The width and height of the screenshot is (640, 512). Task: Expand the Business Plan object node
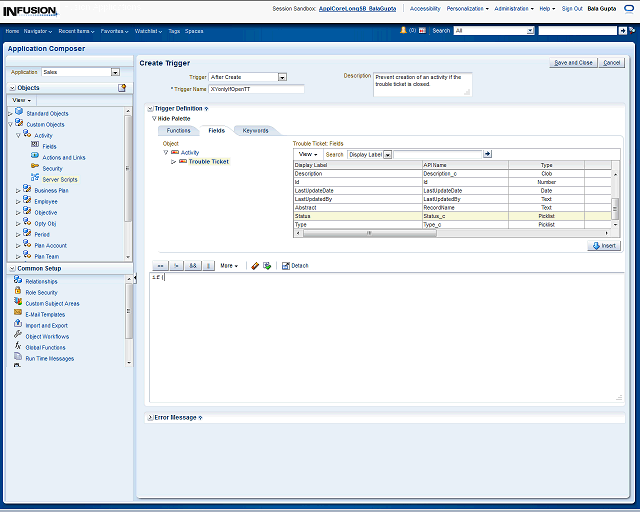coord(19,190)
